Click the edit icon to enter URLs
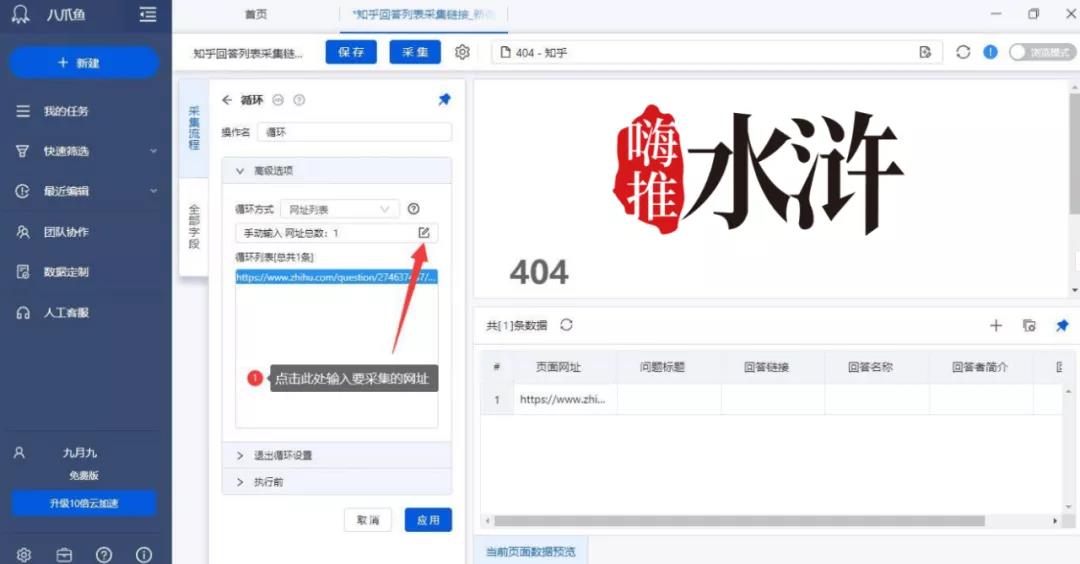Viewport: 1080px width, 564px height. coord(424,233)
